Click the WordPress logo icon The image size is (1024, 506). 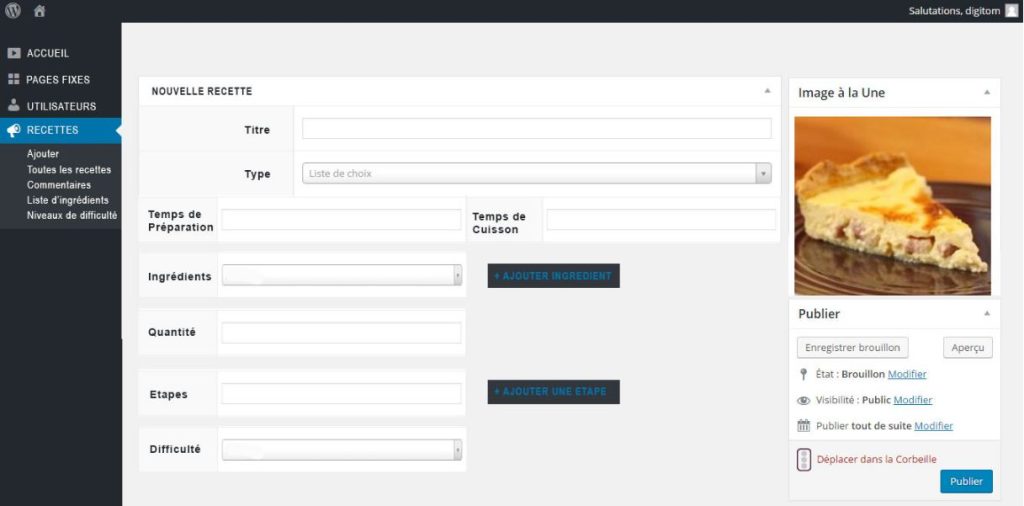point(13,11)
